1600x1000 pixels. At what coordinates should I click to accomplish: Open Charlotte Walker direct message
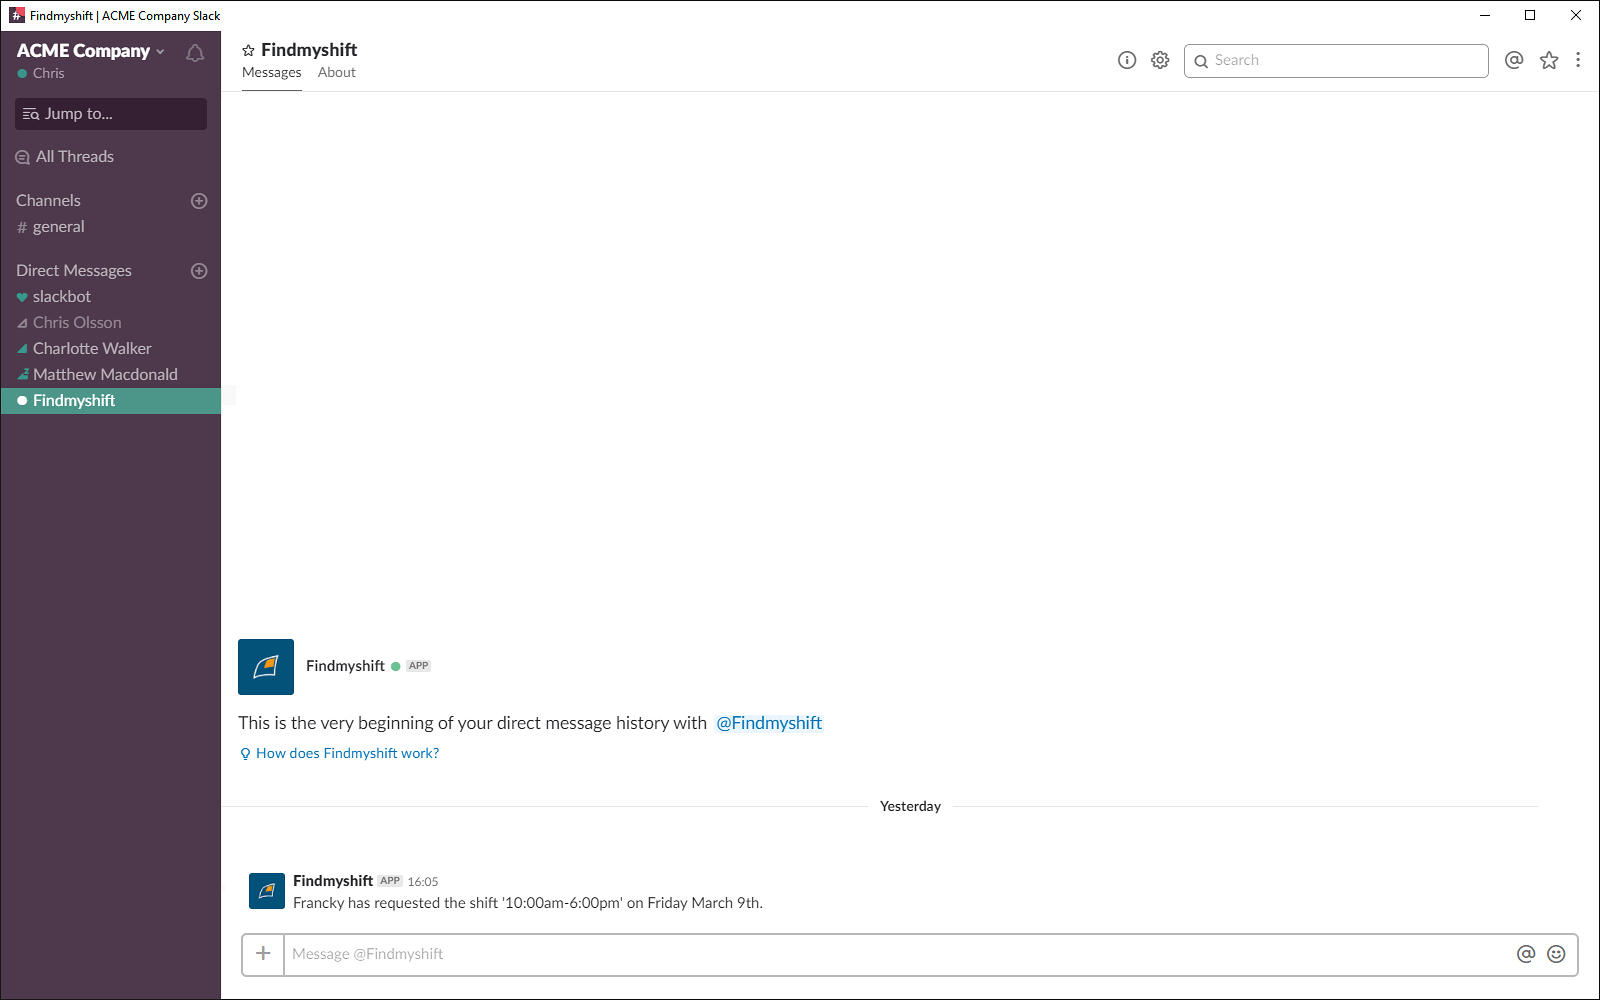click(84, 349)
